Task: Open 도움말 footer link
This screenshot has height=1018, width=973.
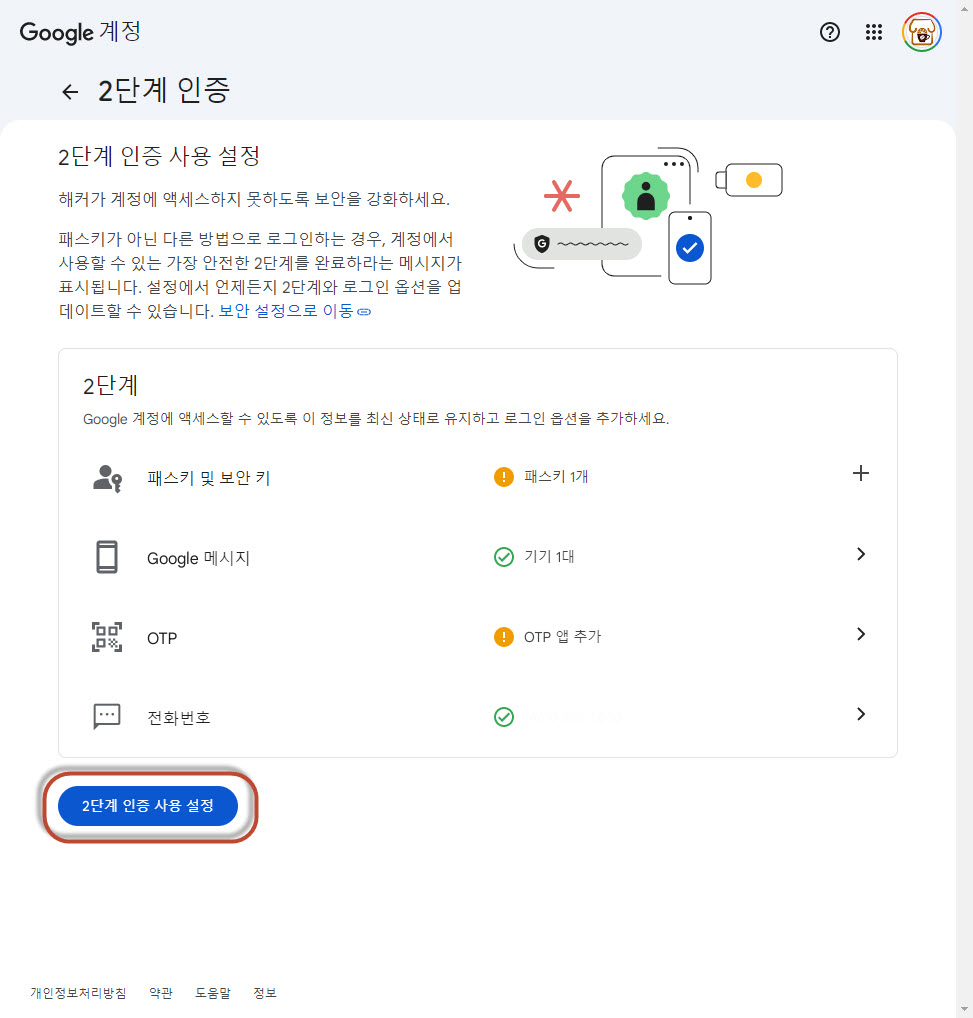Action: click(x=212, y=993)
